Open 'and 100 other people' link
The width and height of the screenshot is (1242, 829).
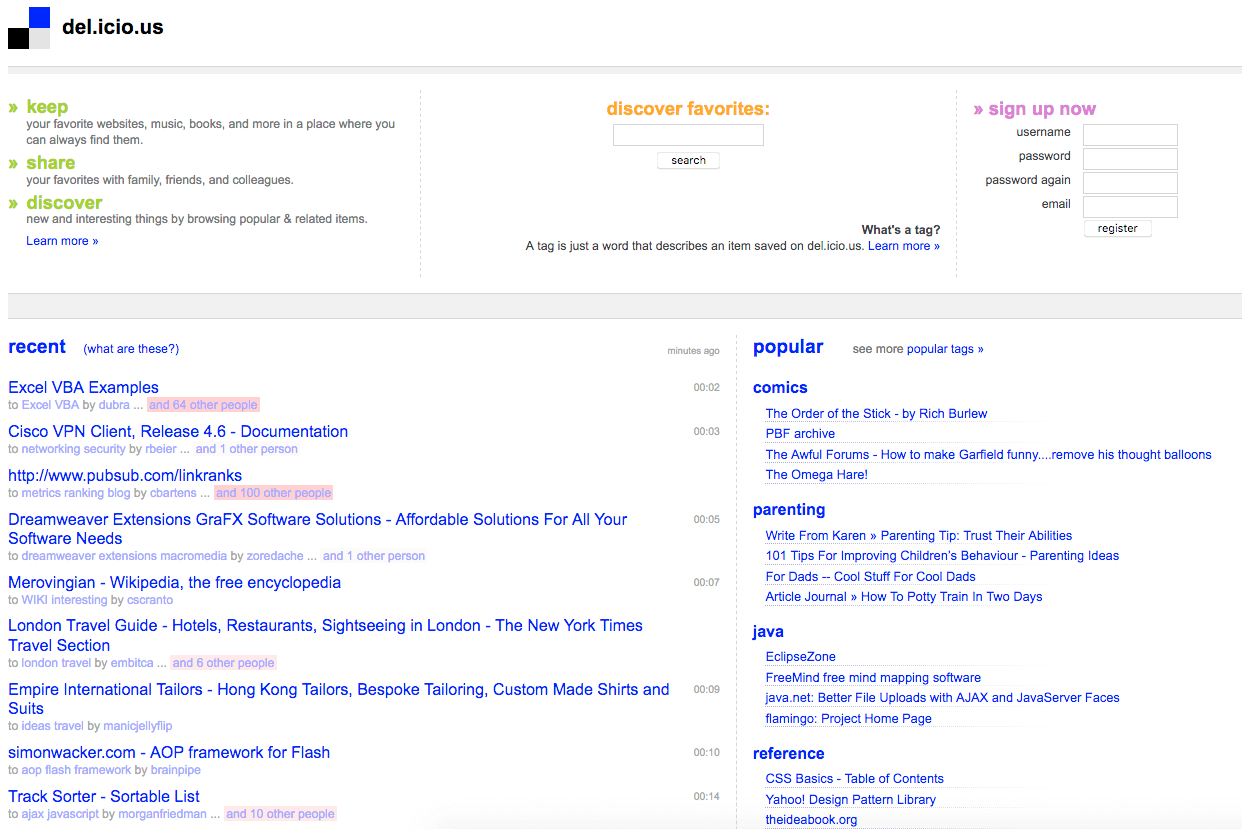(273, 493)
